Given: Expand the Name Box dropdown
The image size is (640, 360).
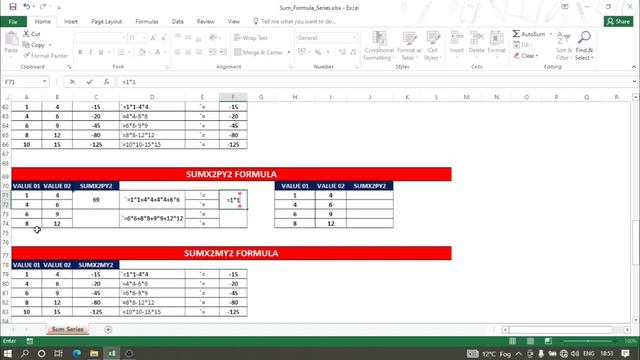Looking at the screenshot, I should click(44, 82).
